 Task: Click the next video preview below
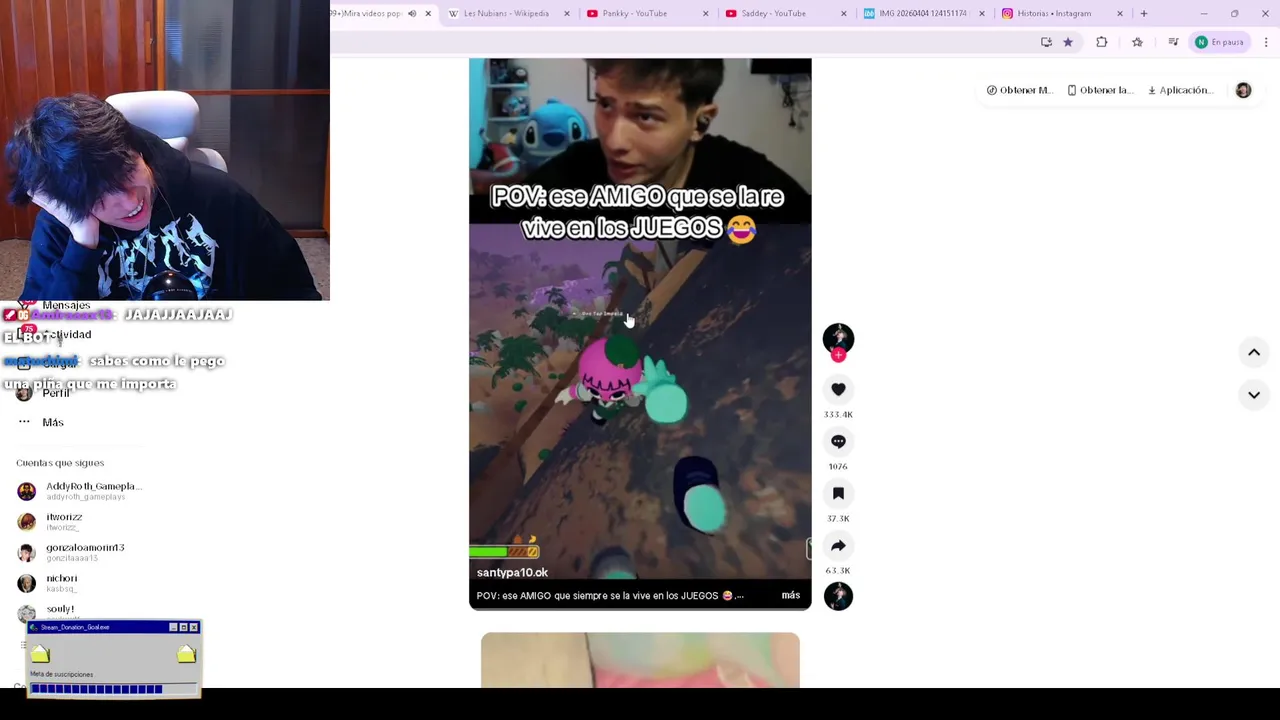pos(640,660)
